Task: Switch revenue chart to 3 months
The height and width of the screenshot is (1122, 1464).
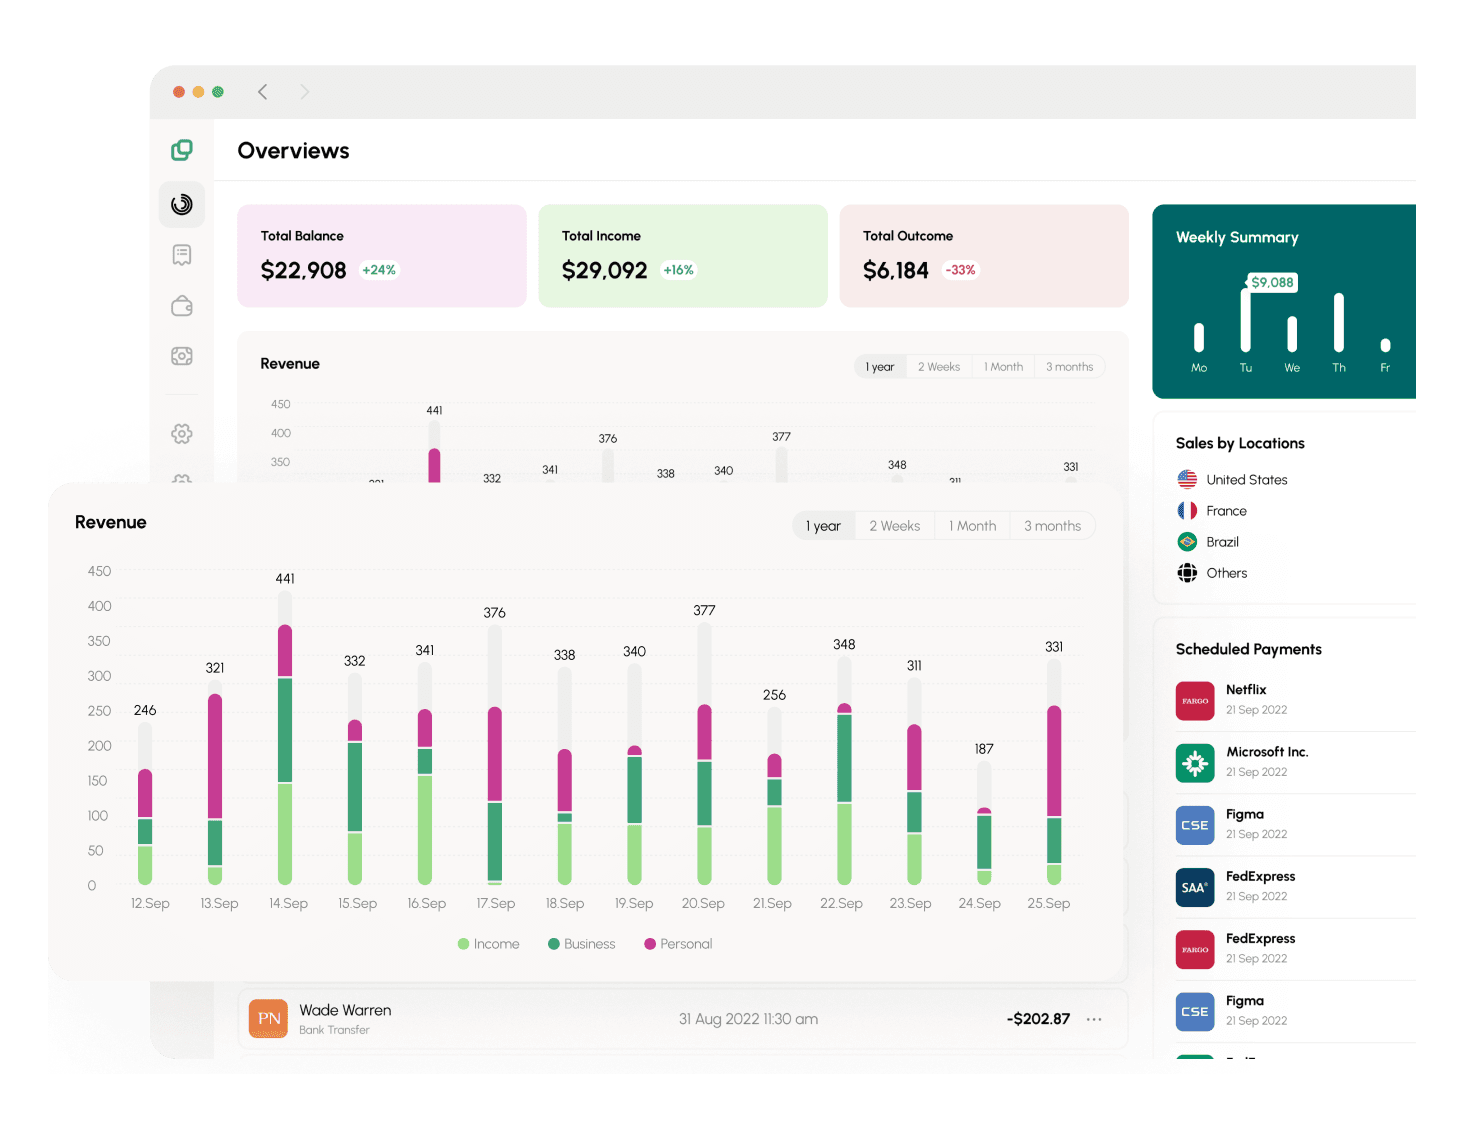Action: coord(1052,526)
